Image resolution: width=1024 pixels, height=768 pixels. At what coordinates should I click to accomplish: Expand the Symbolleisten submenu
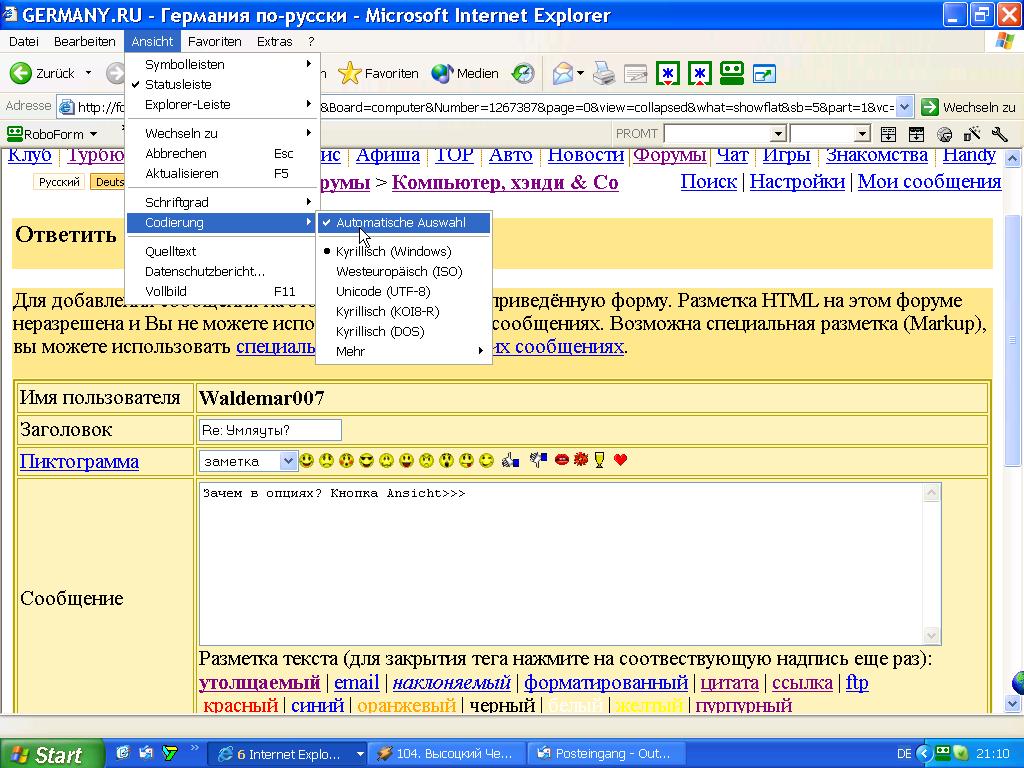point(223,65)
